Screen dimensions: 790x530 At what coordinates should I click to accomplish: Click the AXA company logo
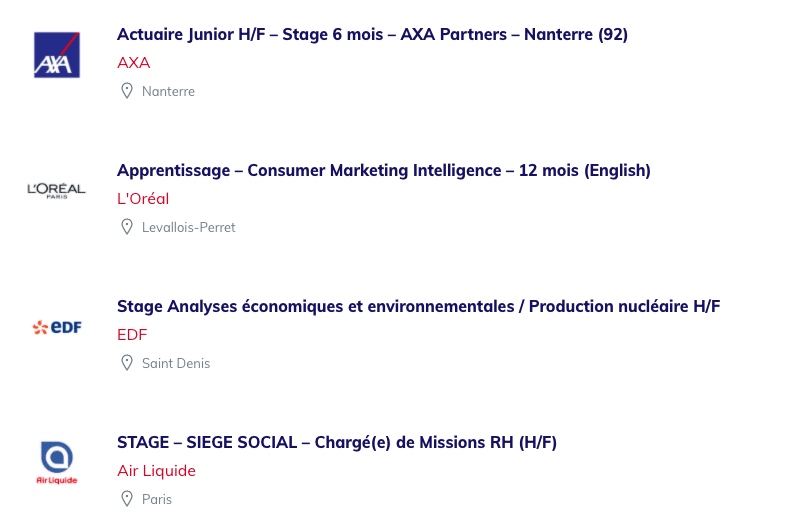coord(56,55)
